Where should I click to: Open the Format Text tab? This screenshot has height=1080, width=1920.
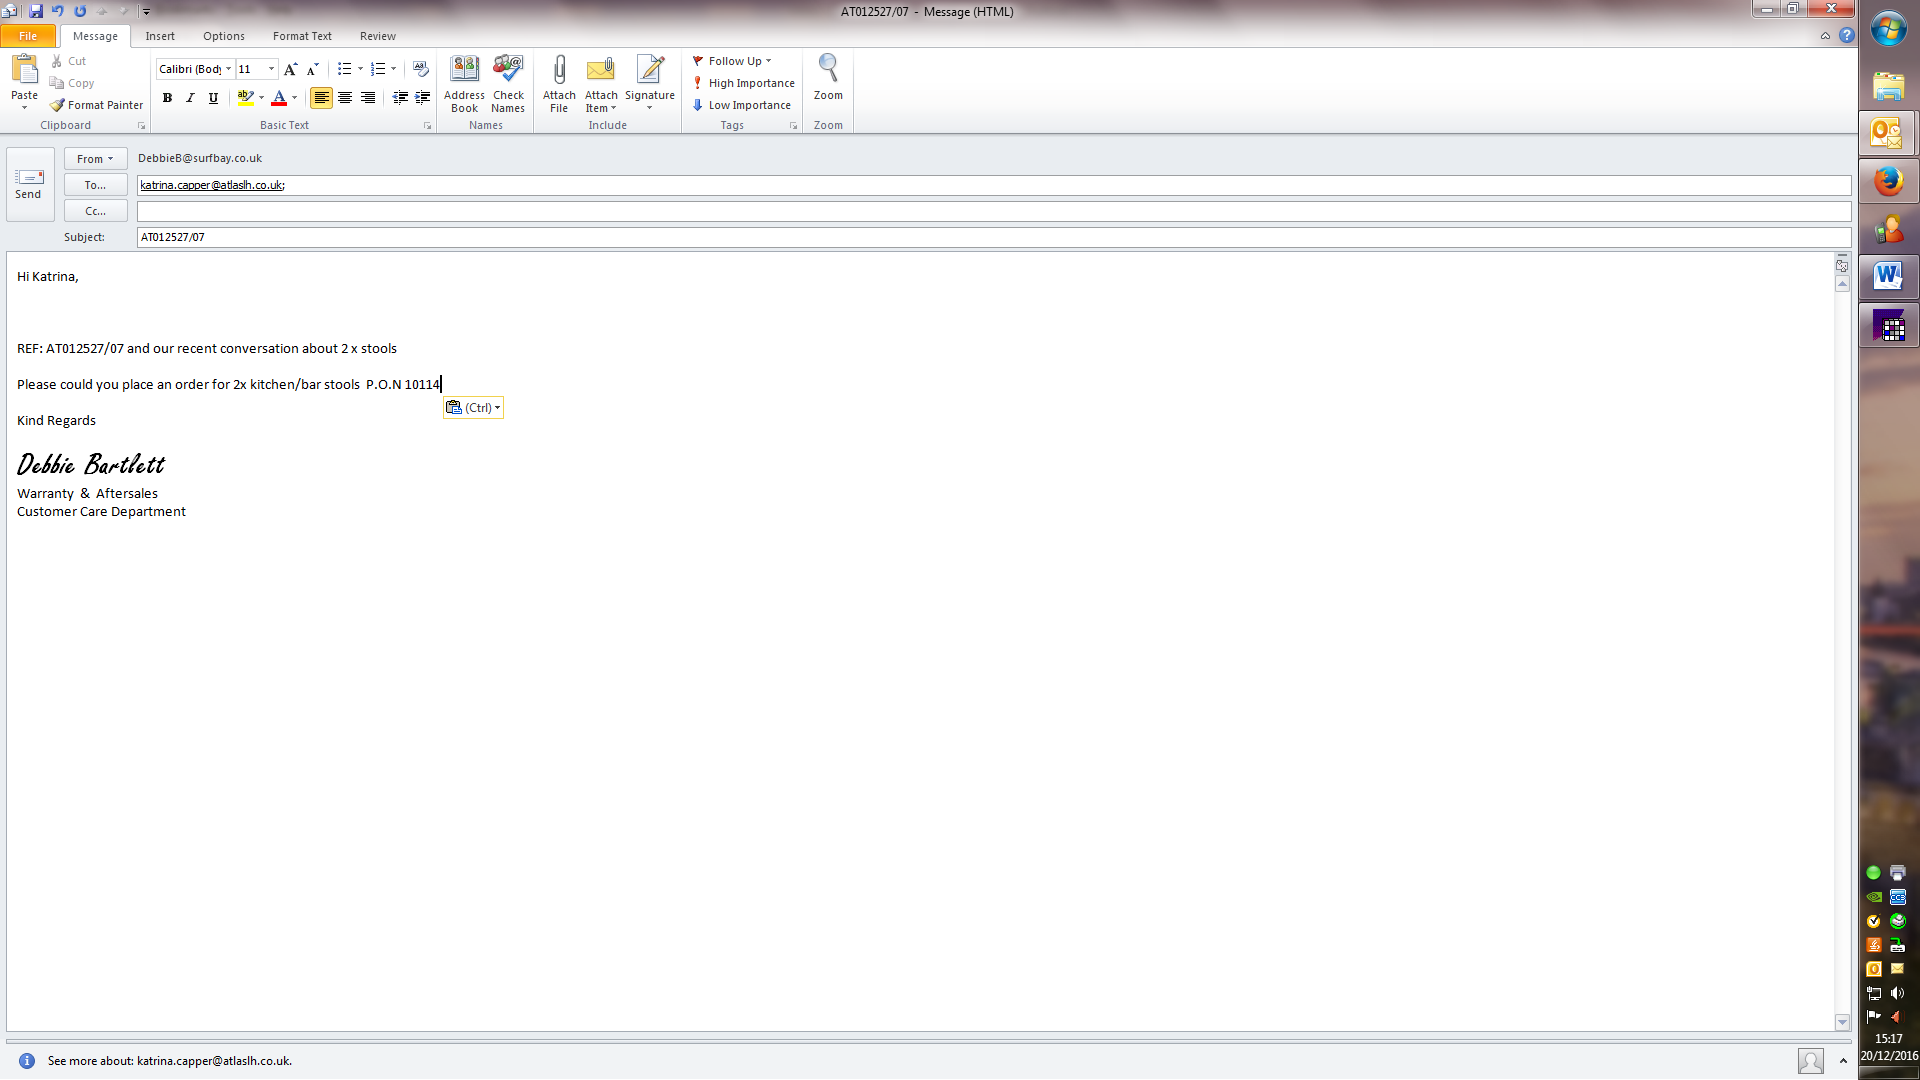click(x=302, y=36)
